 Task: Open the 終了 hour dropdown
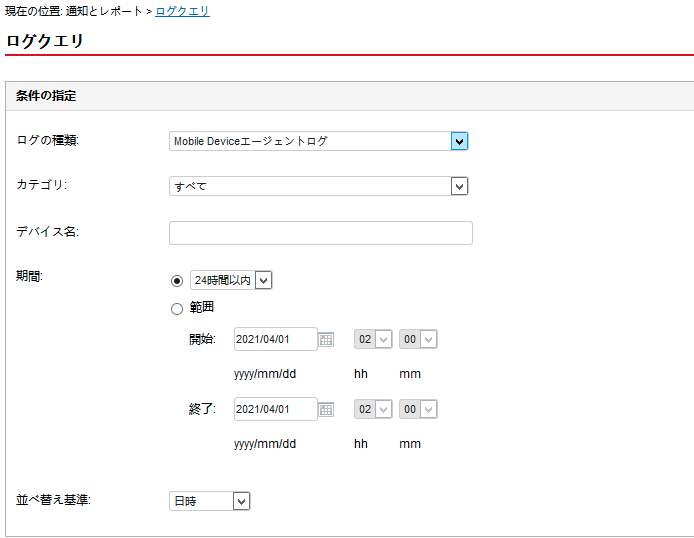pyautogui.click(x=373, y=409)
